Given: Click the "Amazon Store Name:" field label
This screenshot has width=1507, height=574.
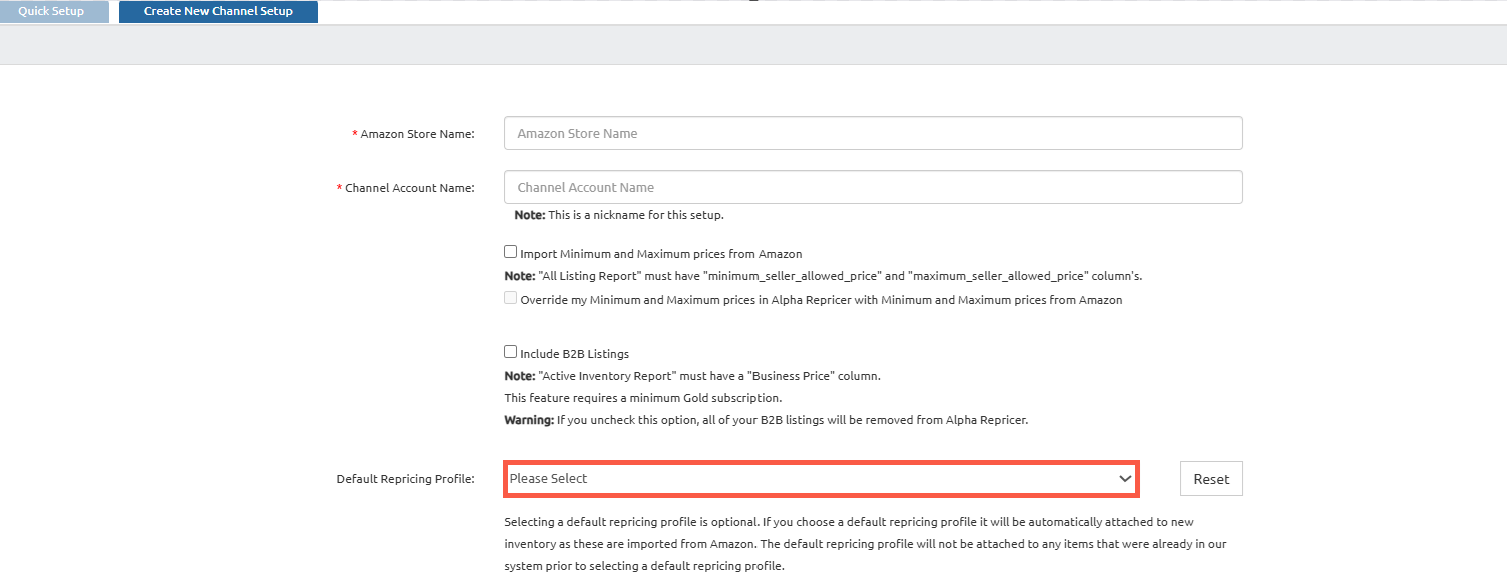Looking at the screenshot, I should (417, 134).
